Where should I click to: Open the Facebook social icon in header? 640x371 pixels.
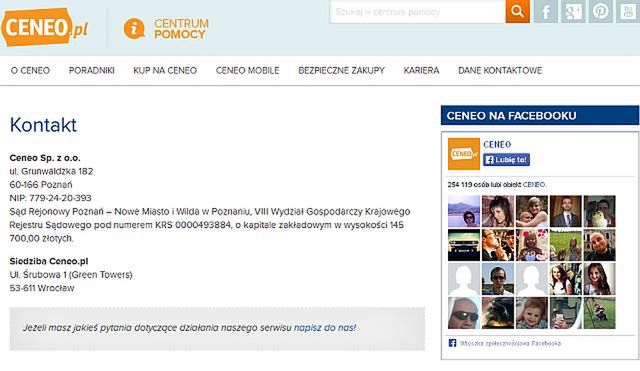coord(546,11)
